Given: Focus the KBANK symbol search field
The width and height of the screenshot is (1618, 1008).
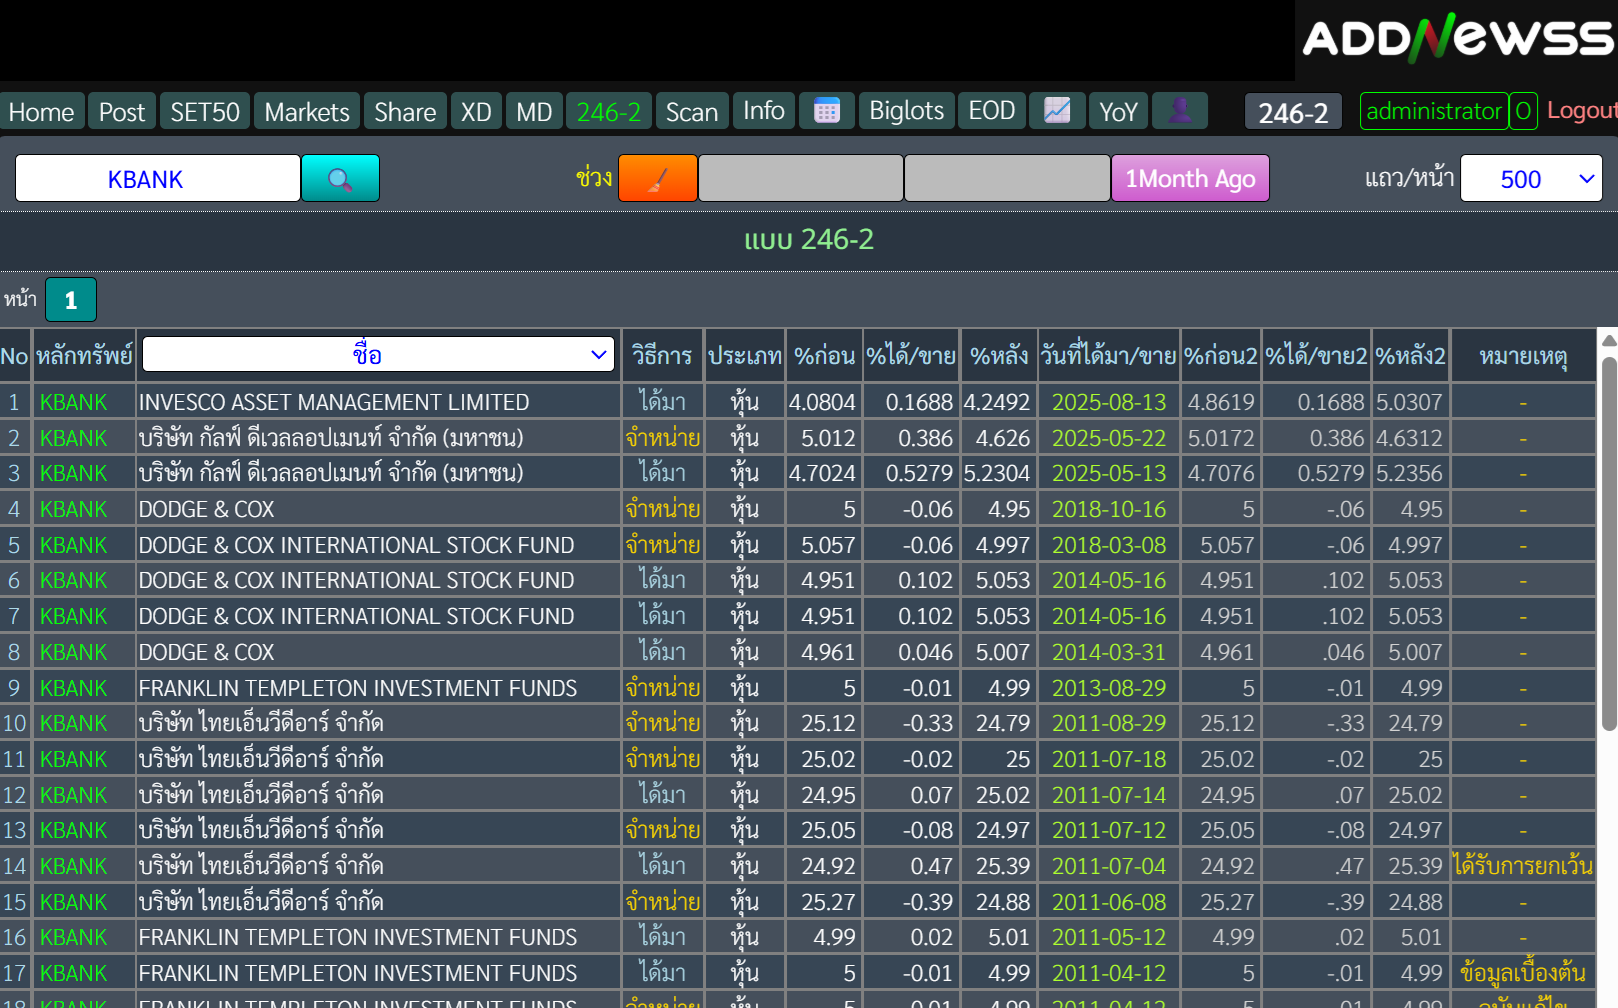Looking at the screenshot, I should tap(158, 178).
